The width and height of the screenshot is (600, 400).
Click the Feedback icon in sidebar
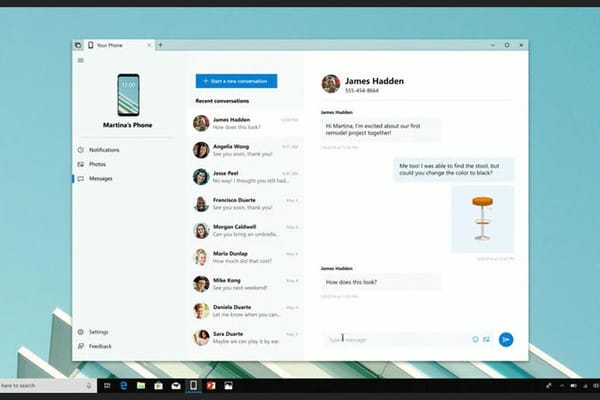coord(81,346)
